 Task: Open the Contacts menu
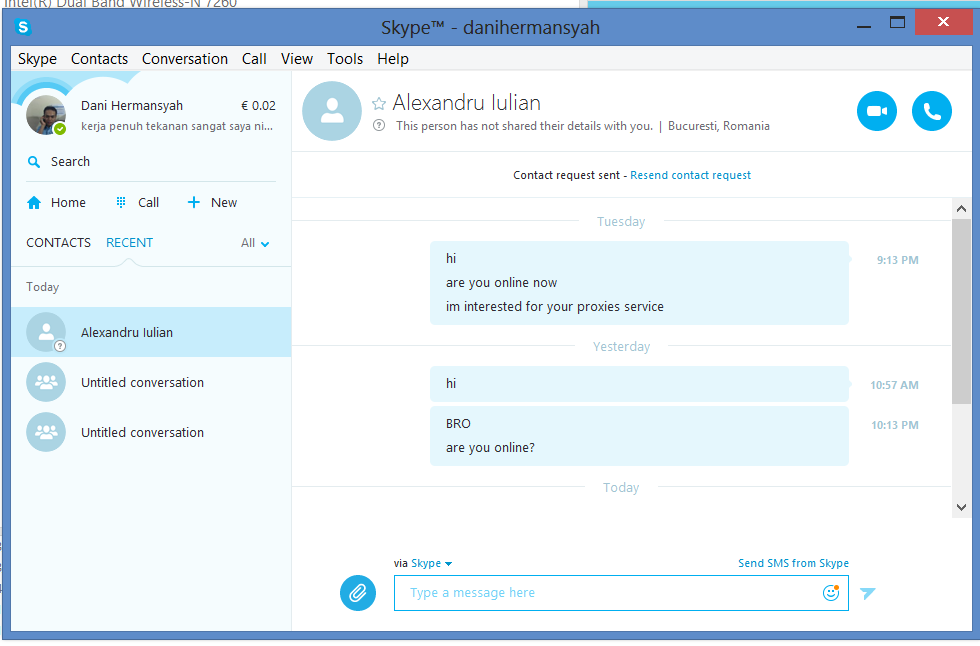pos(99,59)
